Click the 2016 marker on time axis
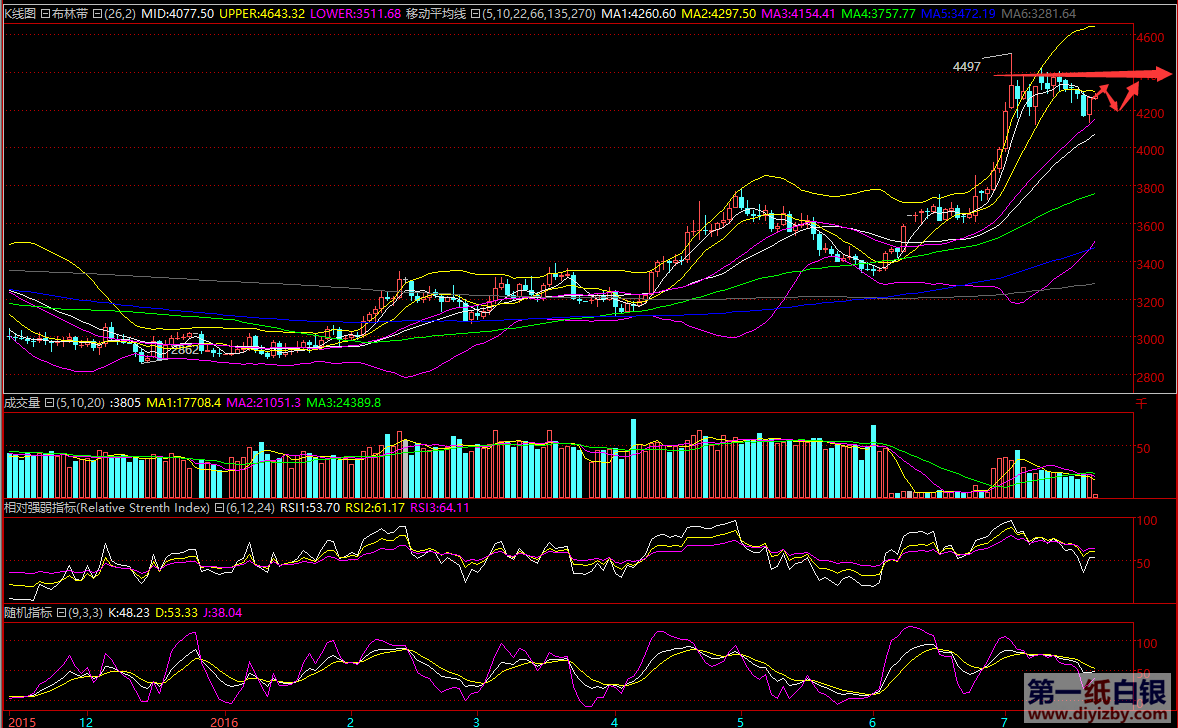 click(224, 720)
